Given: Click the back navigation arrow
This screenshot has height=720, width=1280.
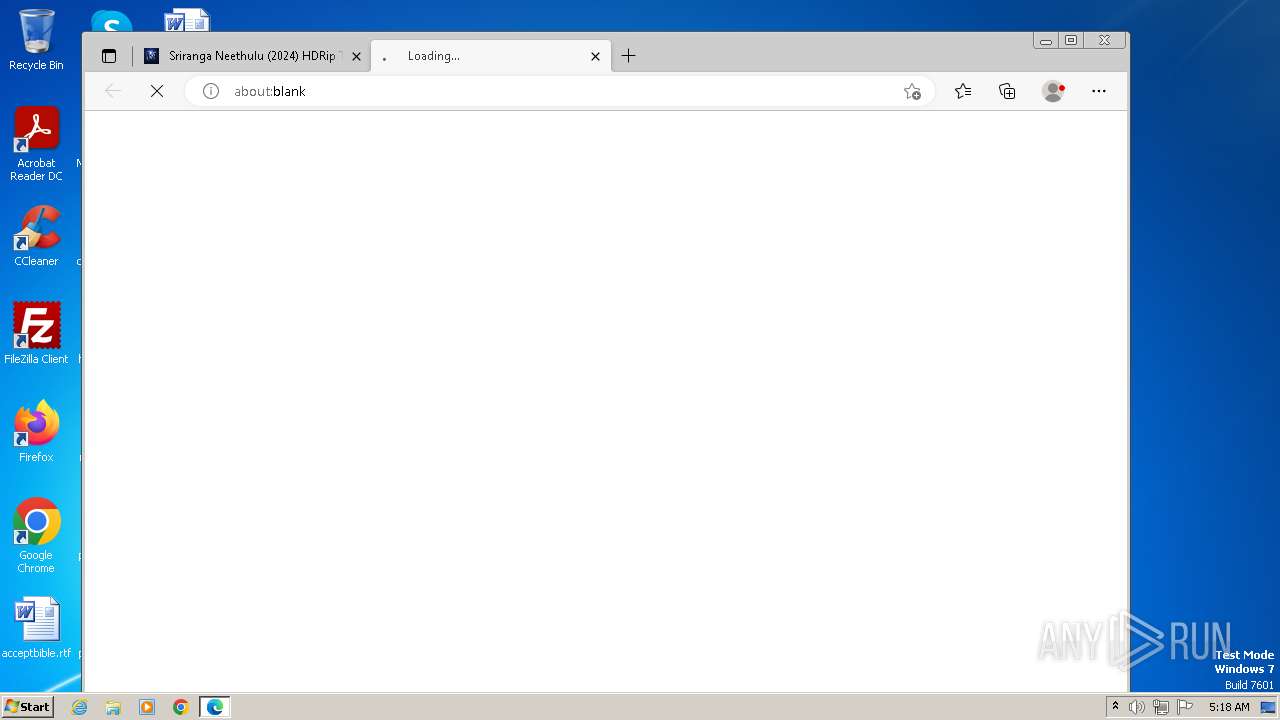Looking at the screenshot, I should click(x=113, y=91).
